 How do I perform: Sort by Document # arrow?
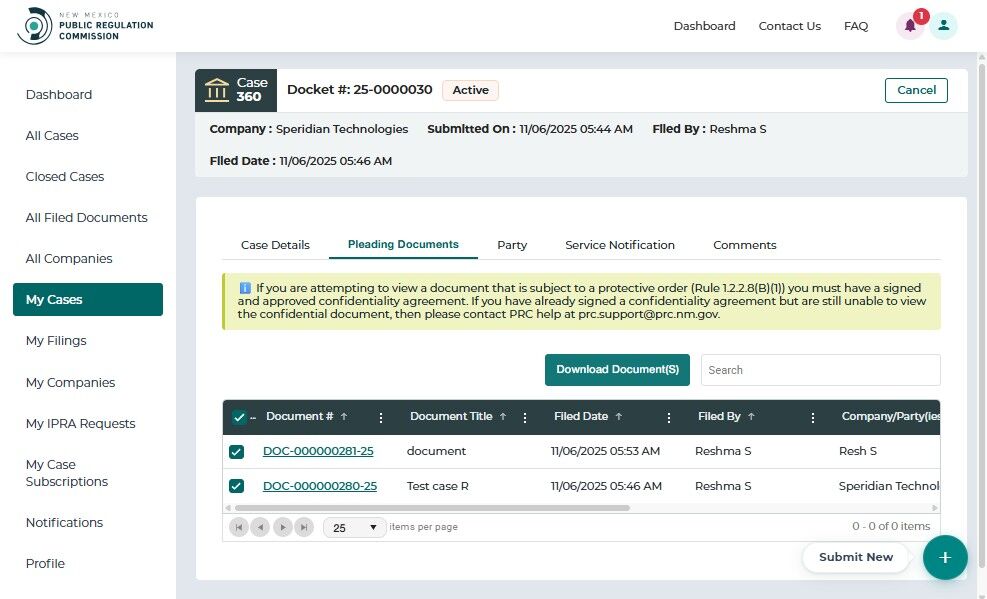coord(344,417)
